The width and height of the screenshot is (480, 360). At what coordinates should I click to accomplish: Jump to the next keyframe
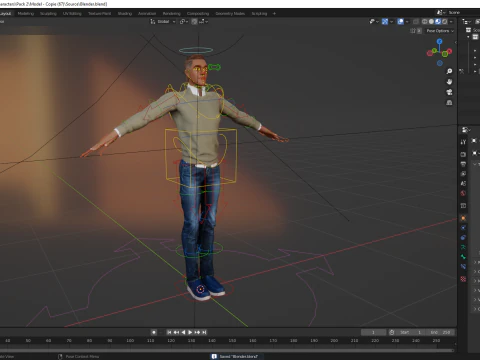(197, 332)
